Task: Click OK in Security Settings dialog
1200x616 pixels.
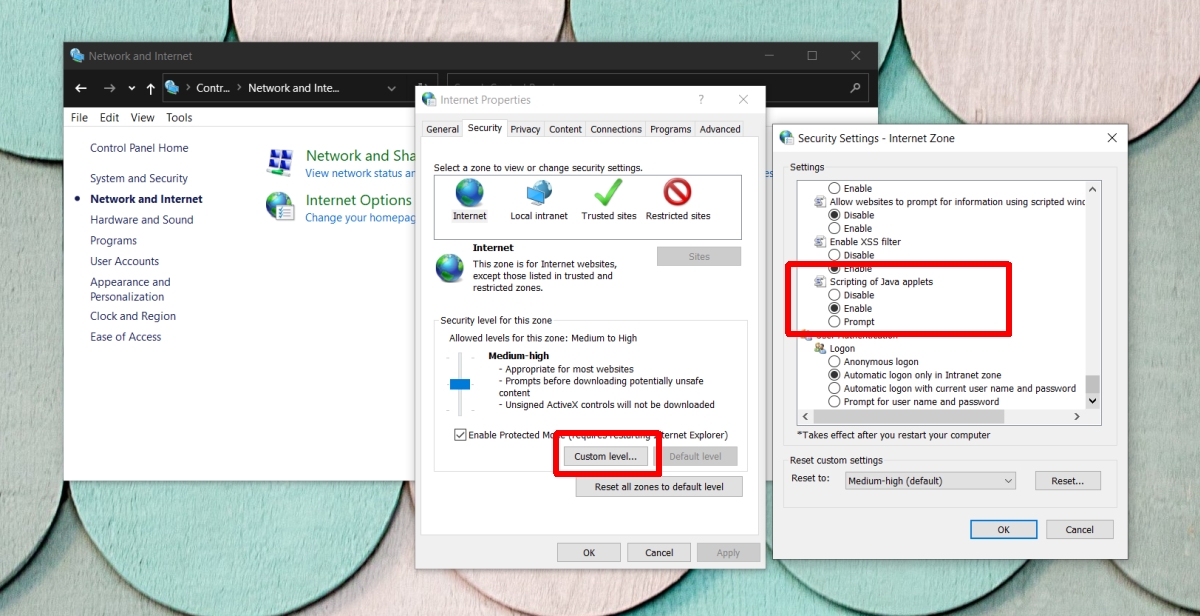Action: pos(1003,530)
